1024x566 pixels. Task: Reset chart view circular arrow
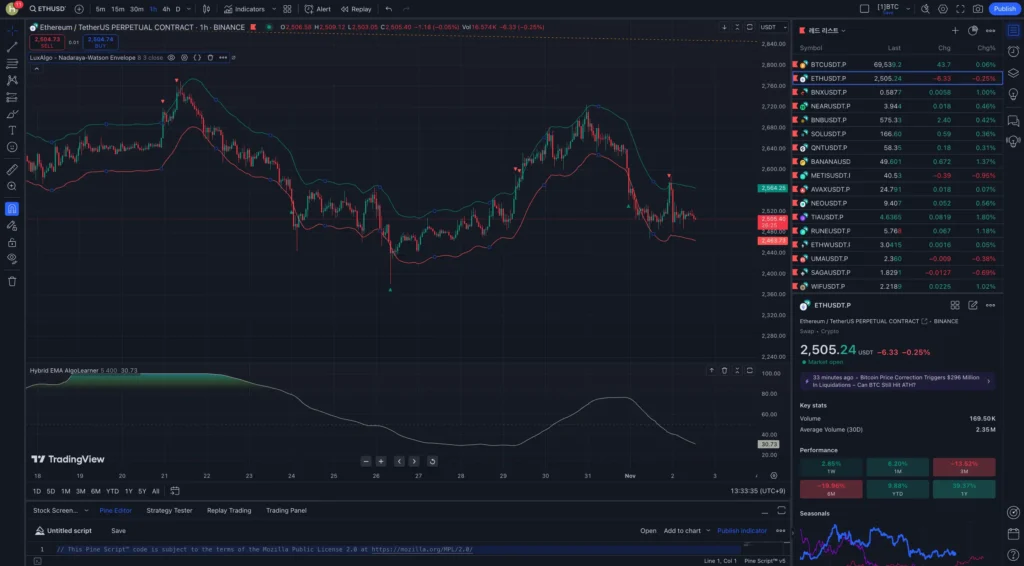point(432,461)
